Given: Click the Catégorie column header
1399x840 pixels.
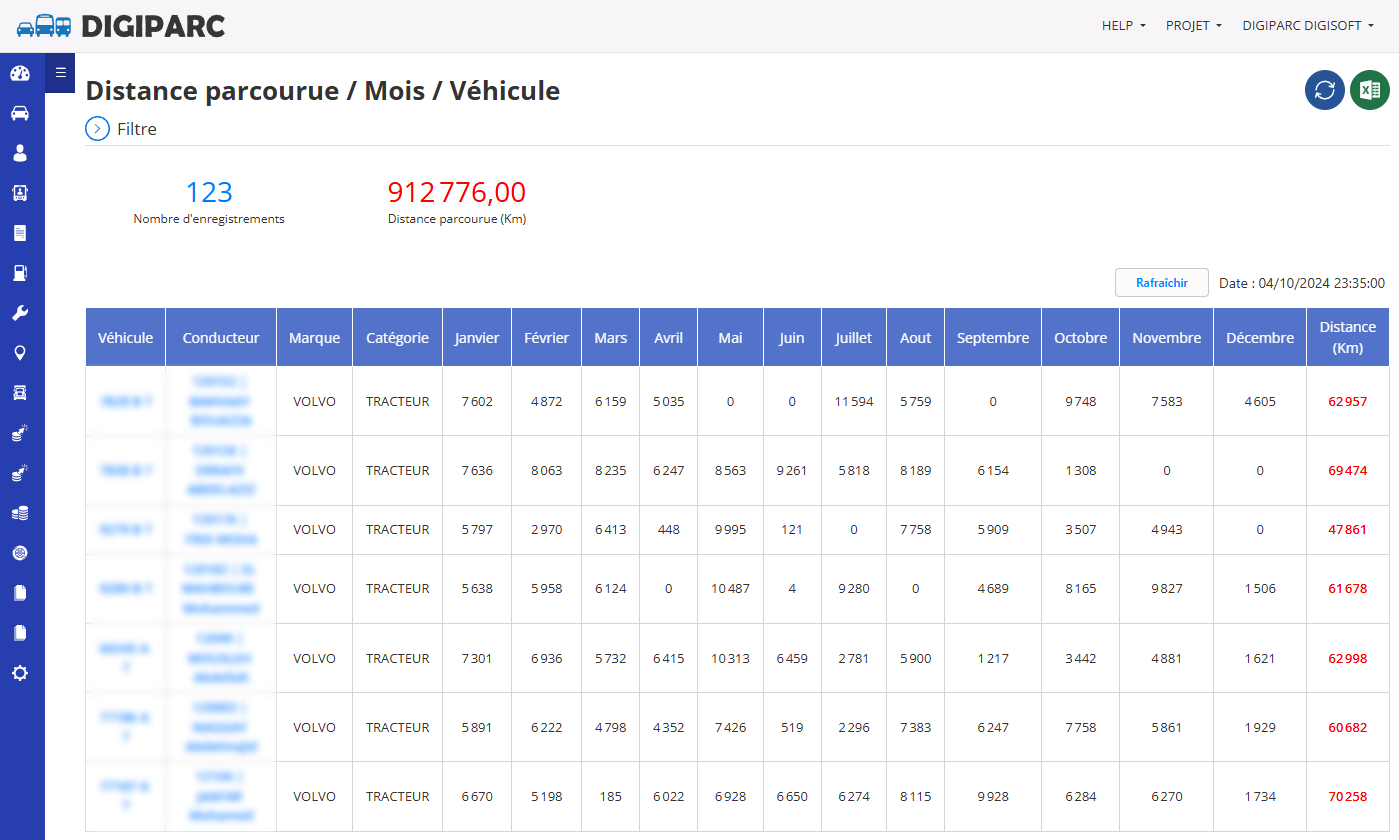Looking at the screenshot, I should 398,337.
